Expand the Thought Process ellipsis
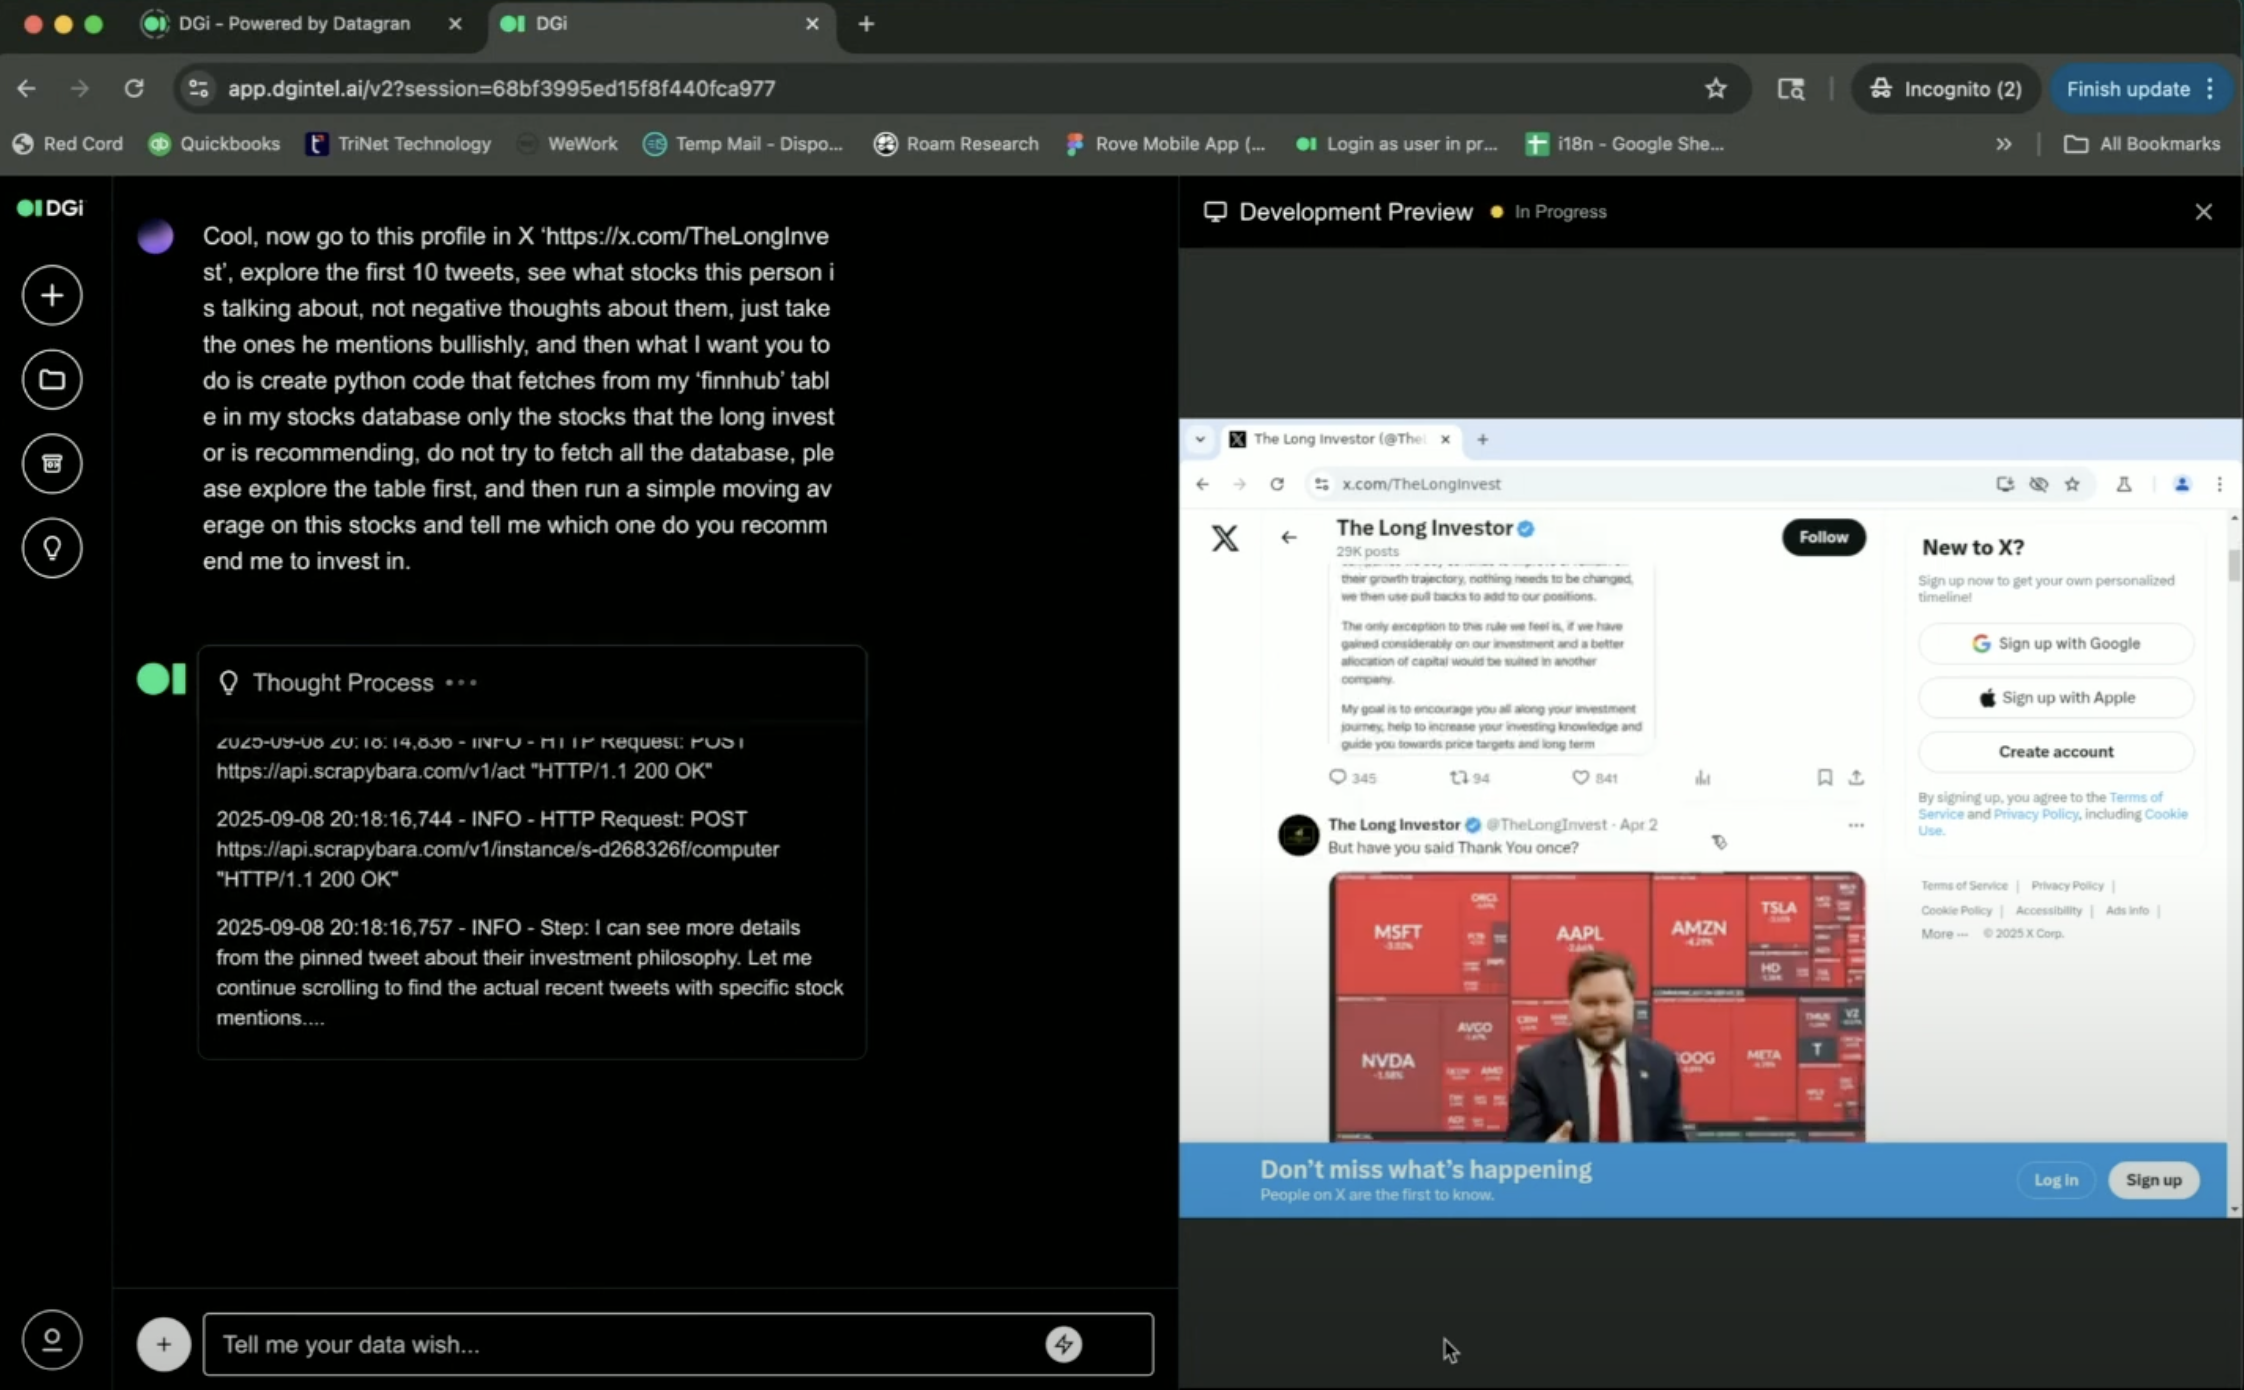2244x1390 pixels. (461, 682)
